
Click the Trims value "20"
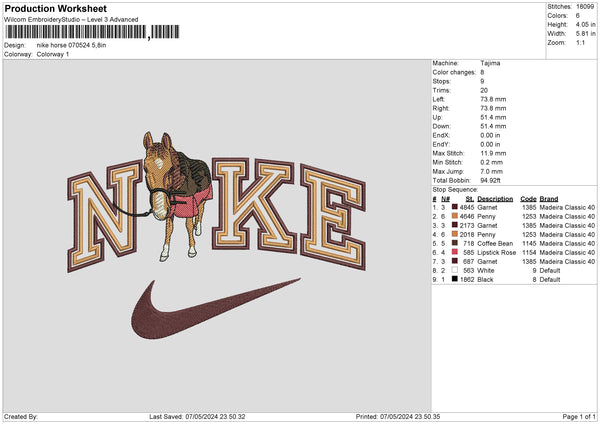point(484,90)
